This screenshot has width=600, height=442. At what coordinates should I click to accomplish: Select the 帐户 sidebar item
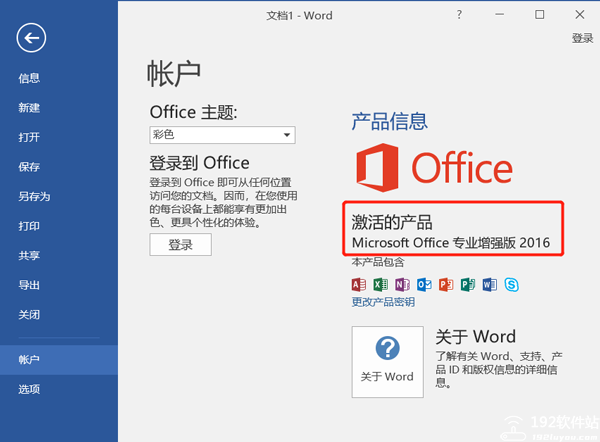[59, 360]
